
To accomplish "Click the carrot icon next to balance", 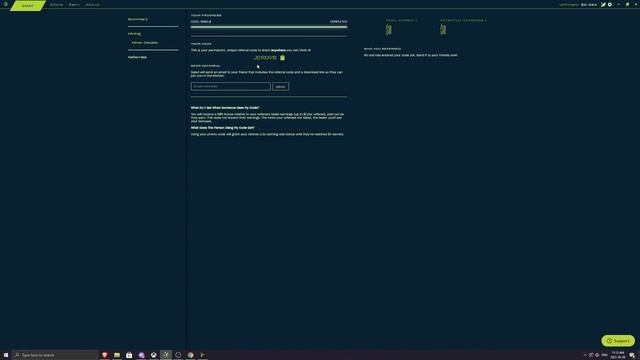I will click(x=603, y=4).
